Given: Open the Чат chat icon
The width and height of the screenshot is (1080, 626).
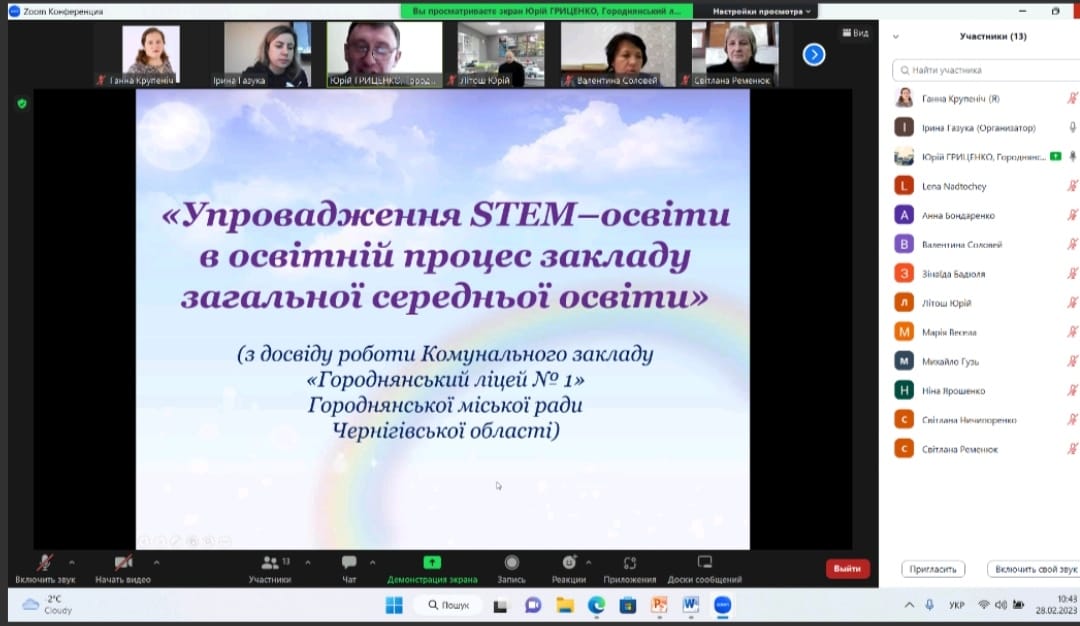Looking at the screenshot, I should coord(349,563).
